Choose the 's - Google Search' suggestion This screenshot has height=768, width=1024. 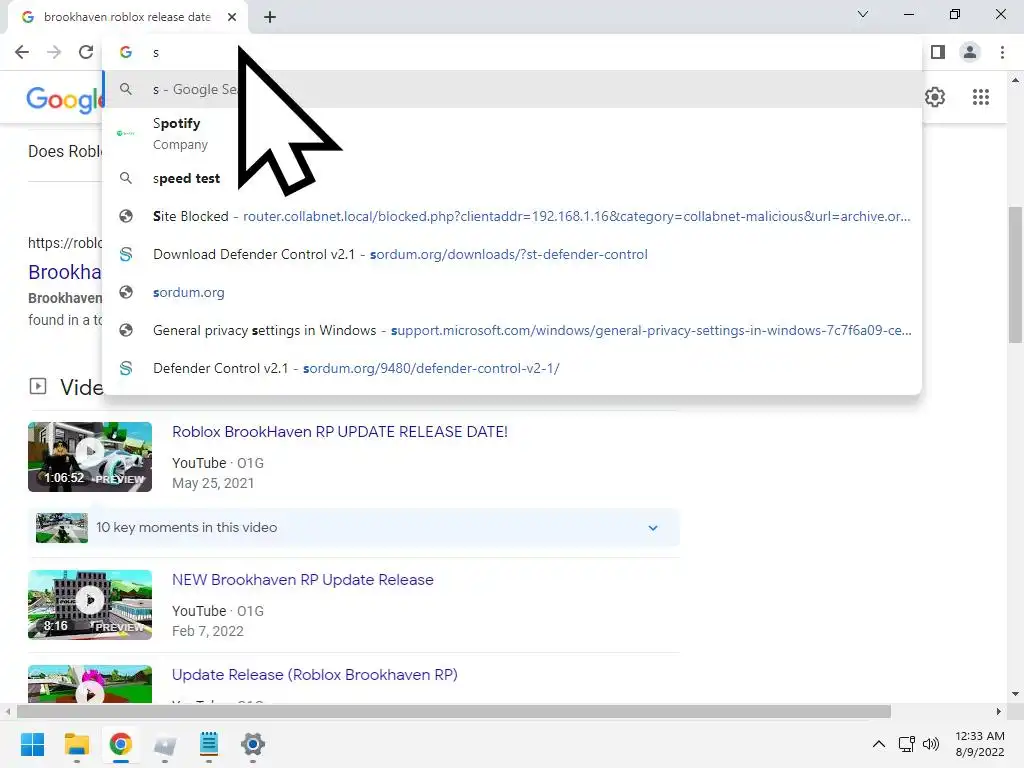point(512,89)
